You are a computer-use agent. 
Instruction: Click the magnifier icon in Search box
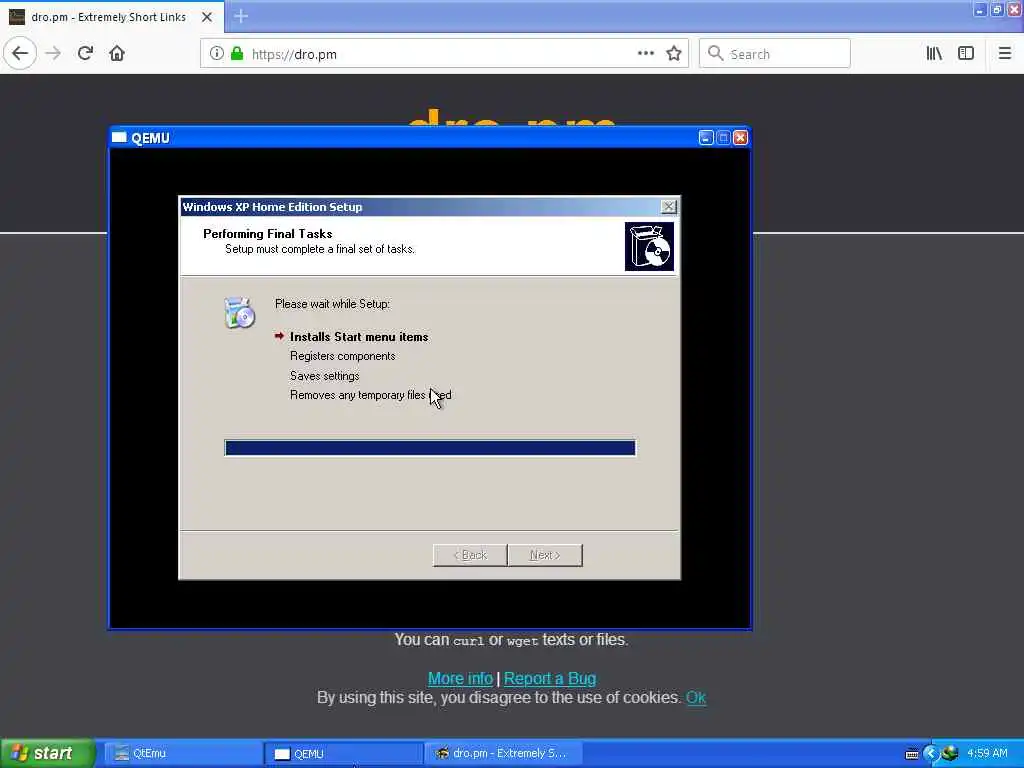(716, 54)
